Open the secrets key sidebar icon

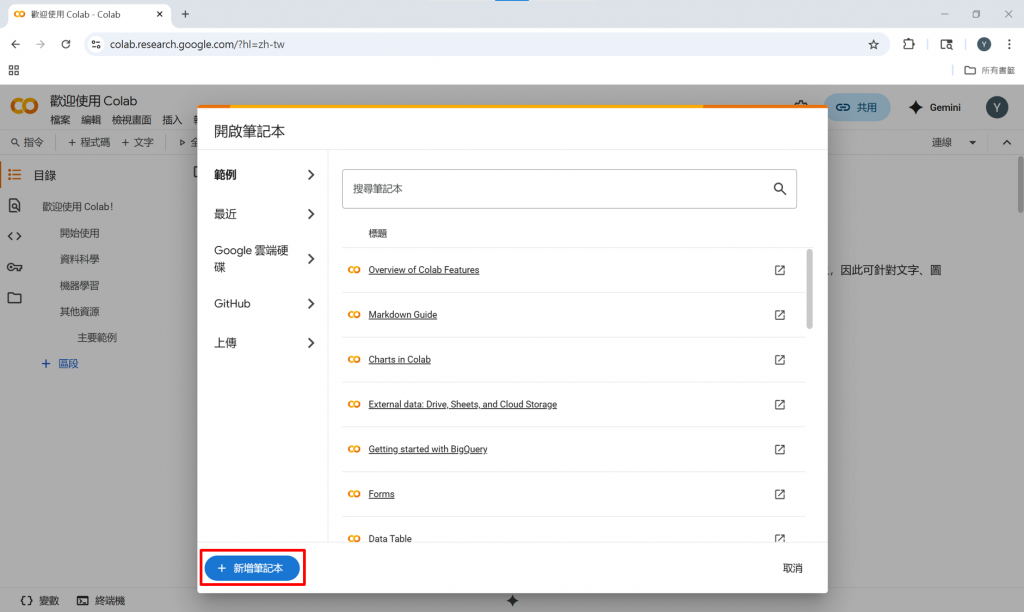click(x=14, y=267)
